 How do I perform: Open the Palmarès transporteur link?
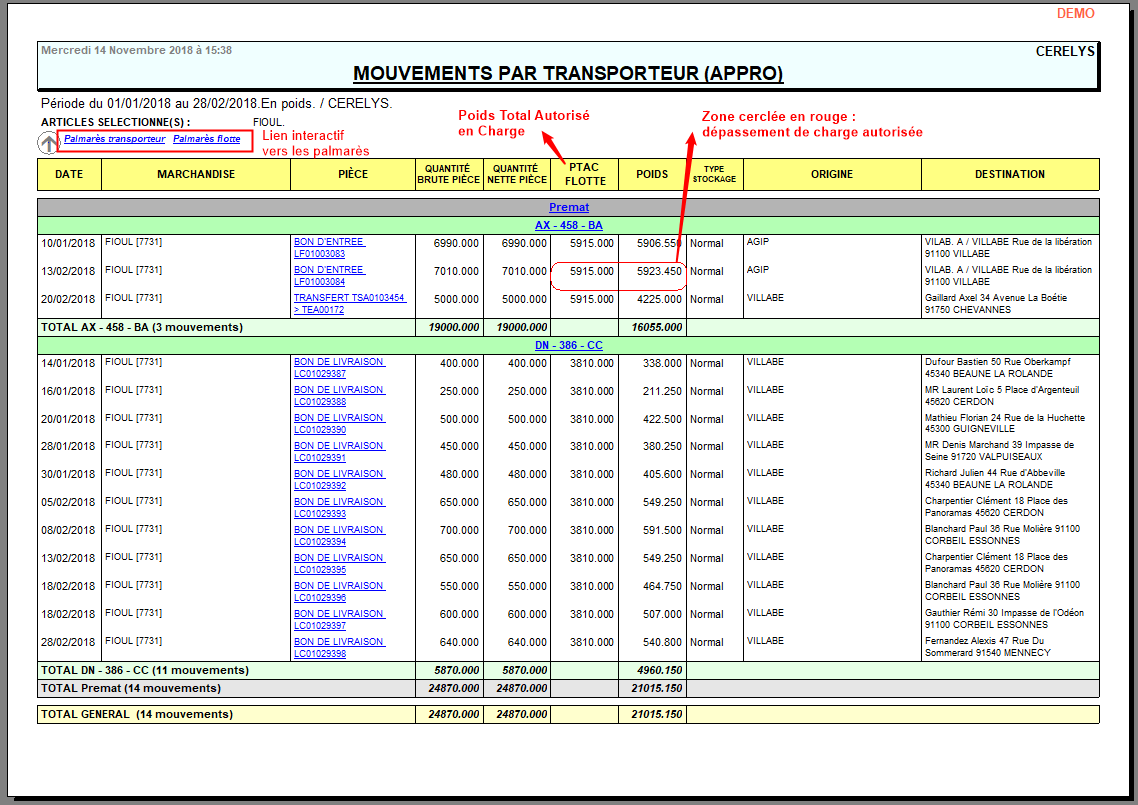click(114, 139)
